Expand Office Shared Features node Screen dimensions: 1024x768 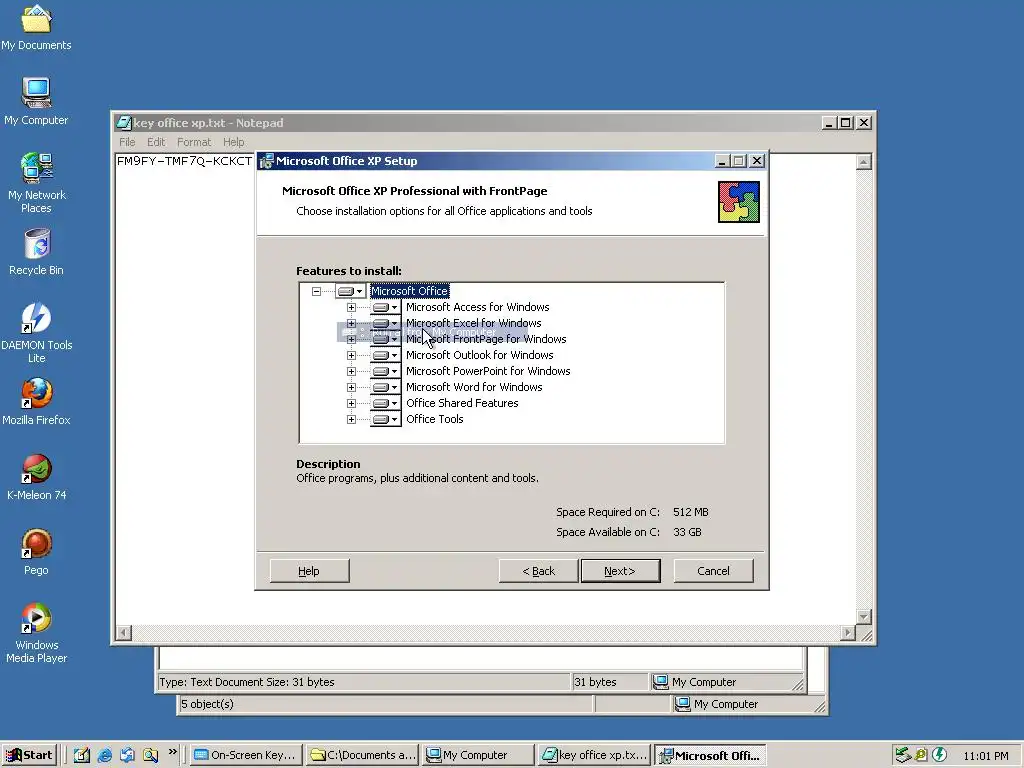coord(351,404)
